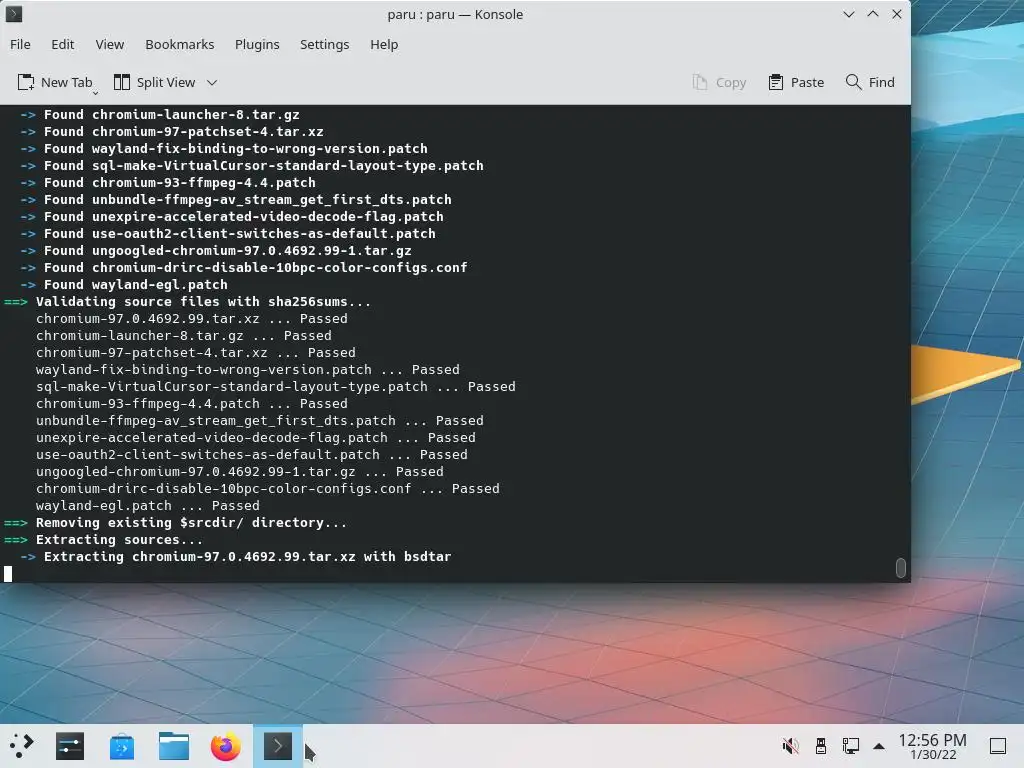The image size is (1024, 768).
Task: Expand the New Tab dropdown arrow
Action: [95, 93]
